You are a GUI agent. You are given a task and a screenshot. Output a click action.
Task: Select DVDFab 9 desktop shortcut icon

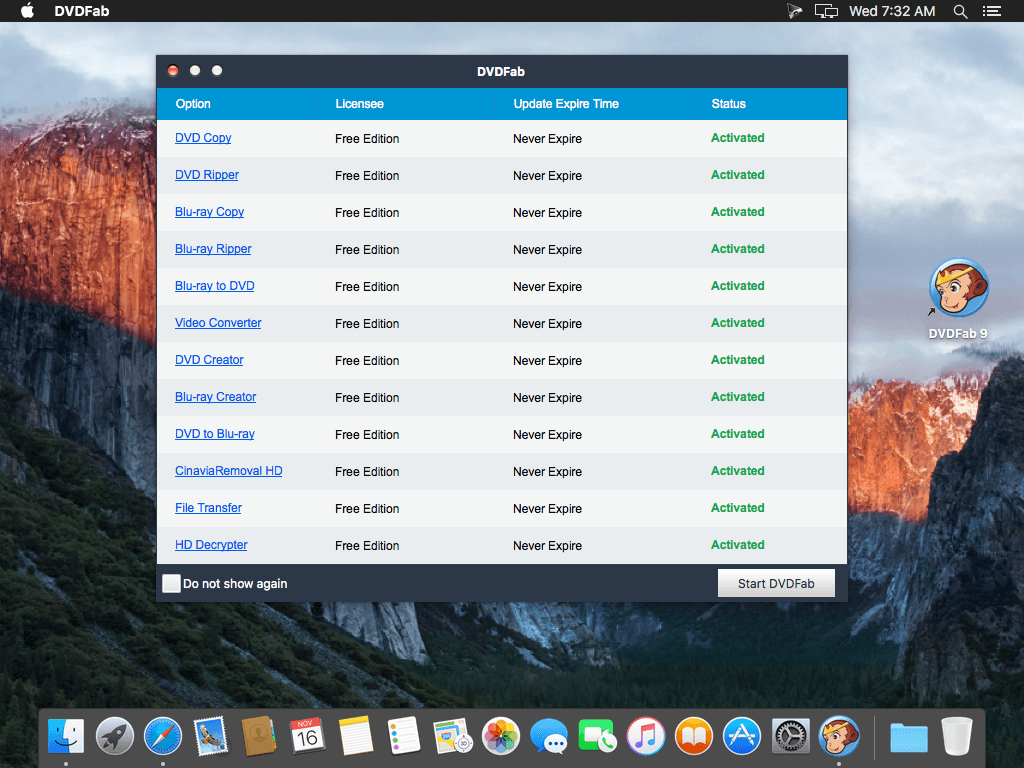(958, 289)
